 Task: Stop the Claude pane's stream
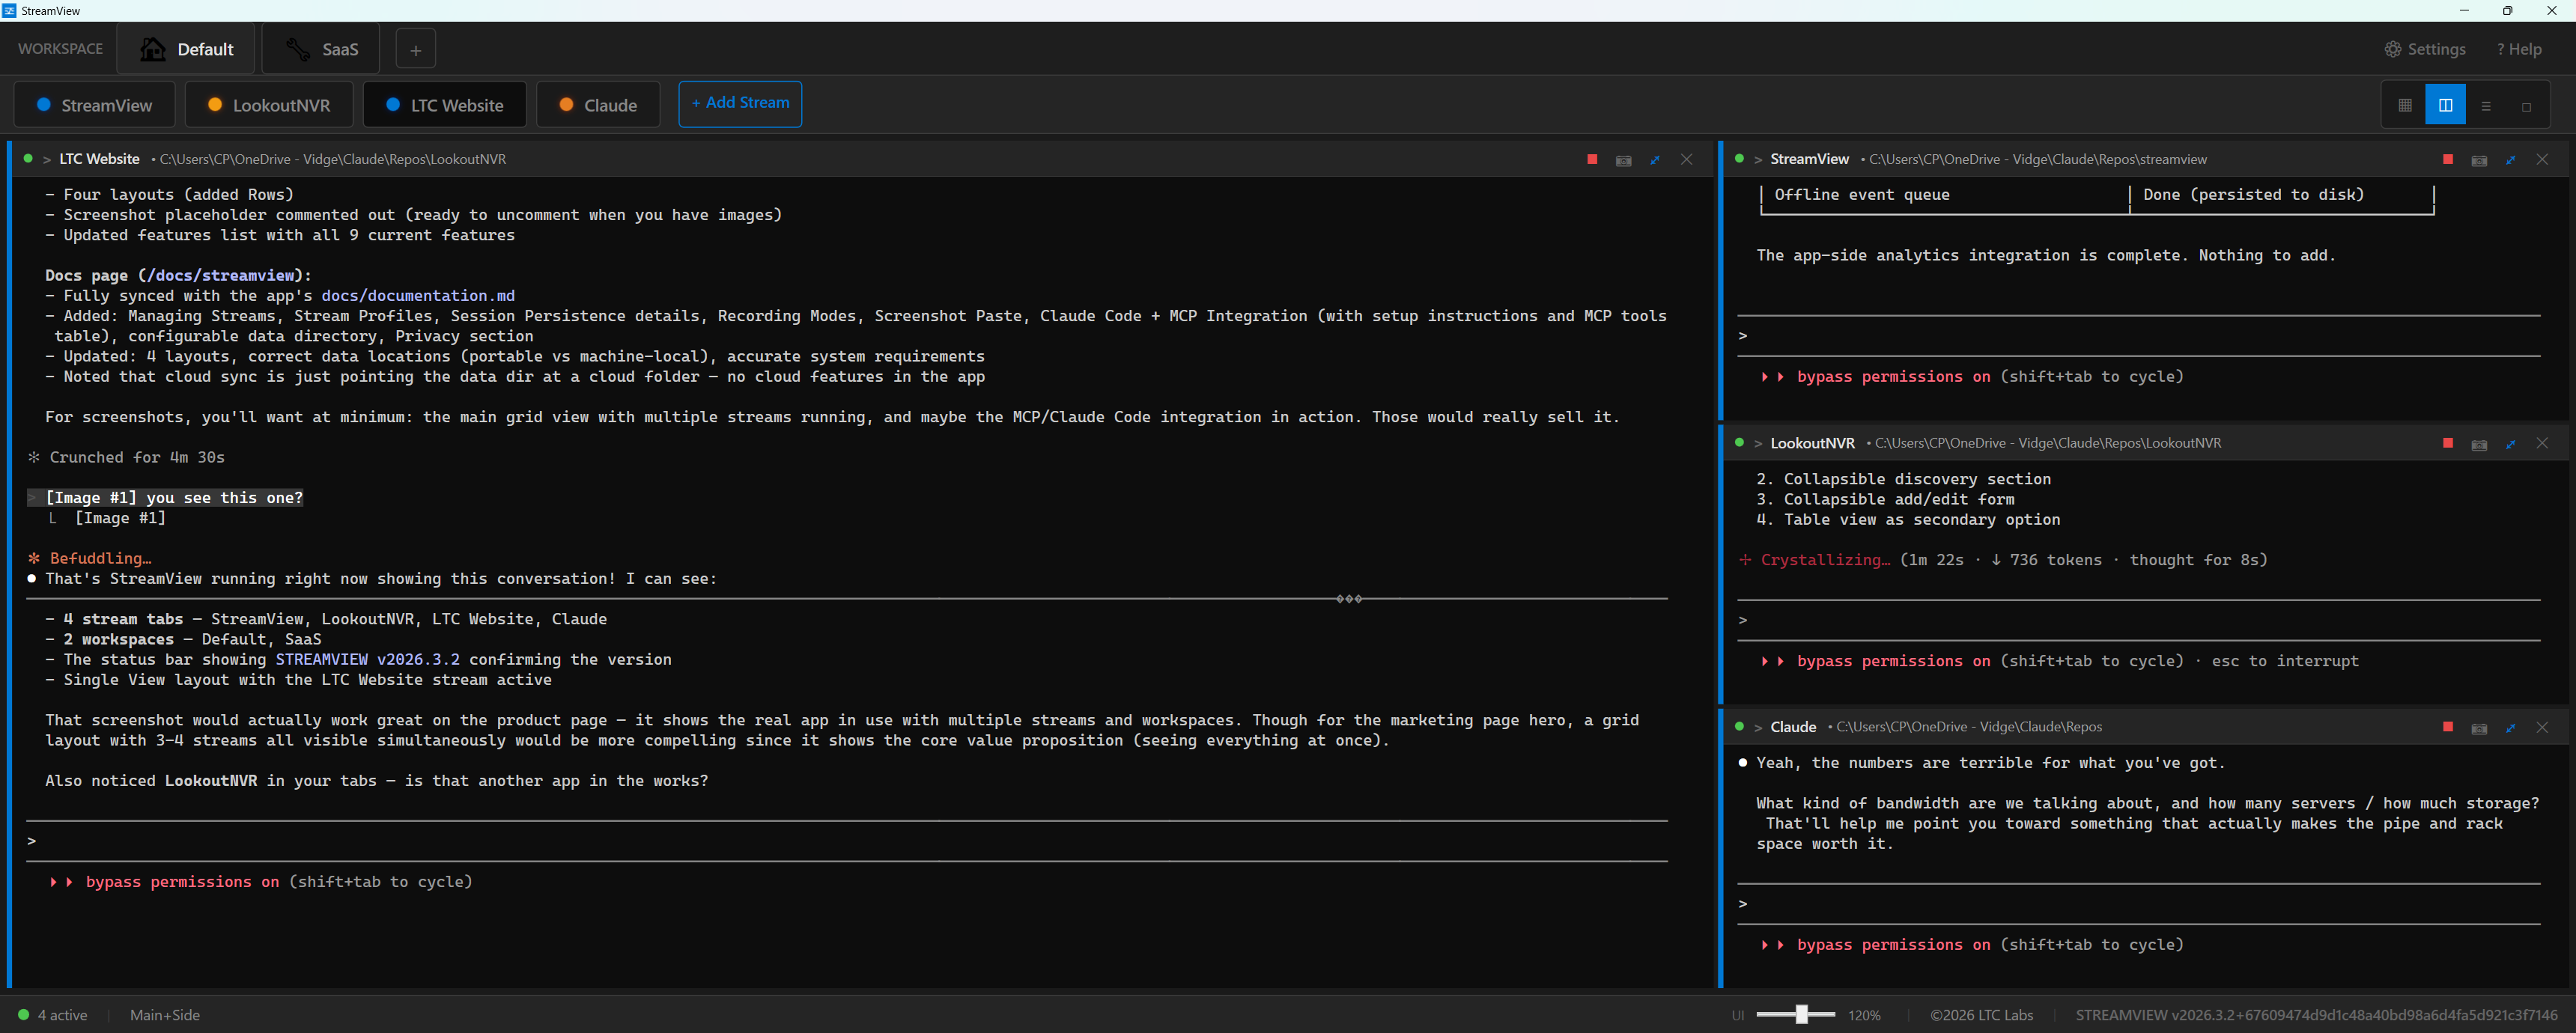(2448, 727)
